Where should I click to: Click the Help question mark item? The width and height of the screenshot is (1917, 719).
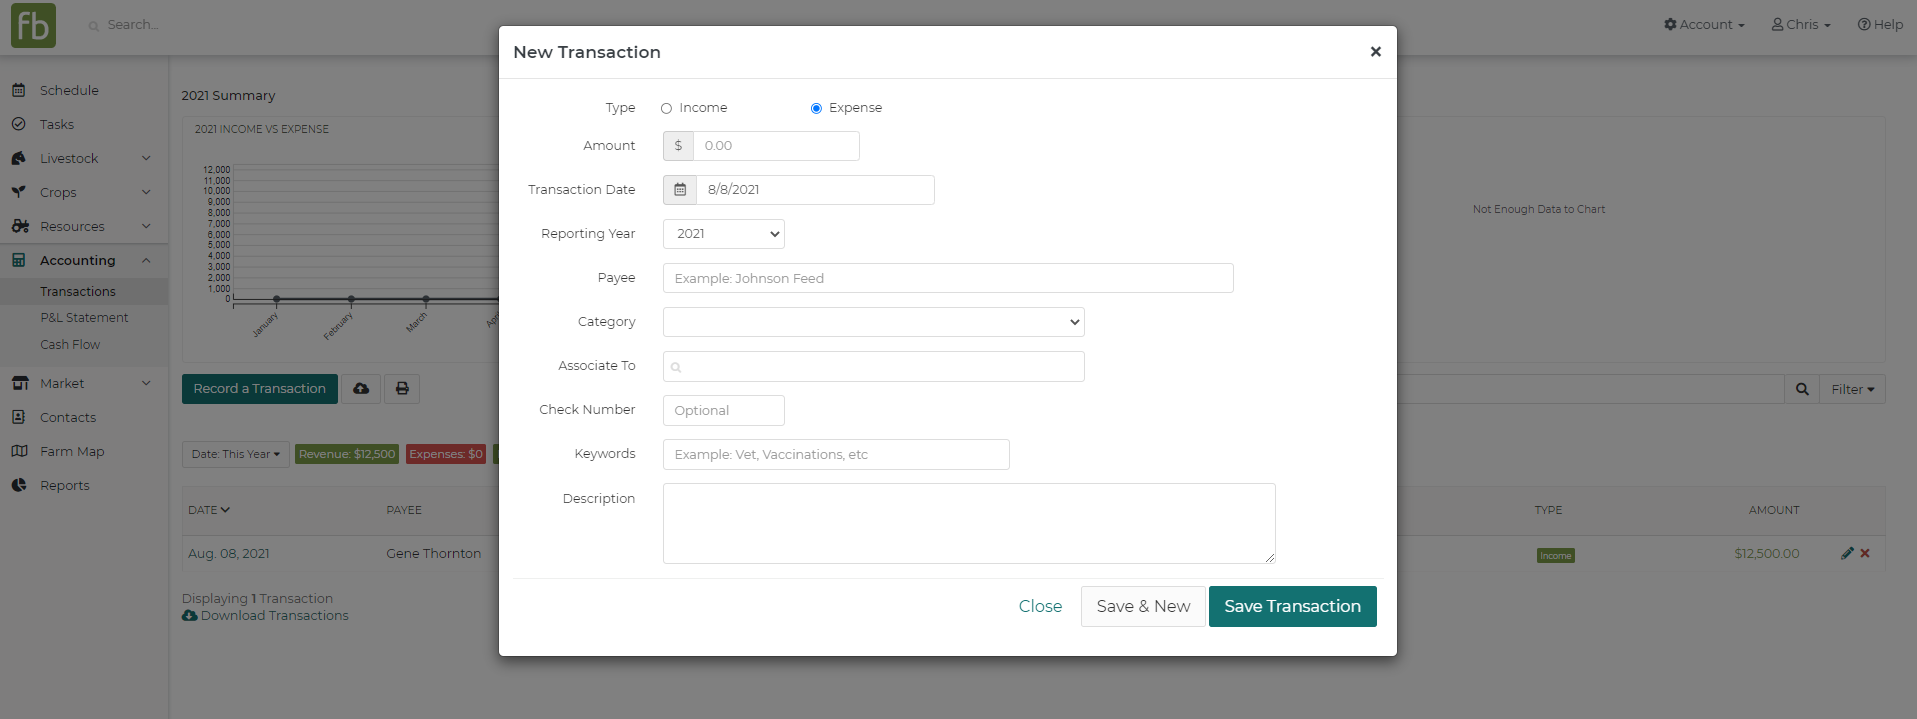pyautogui.click(x=1880, y=25)
